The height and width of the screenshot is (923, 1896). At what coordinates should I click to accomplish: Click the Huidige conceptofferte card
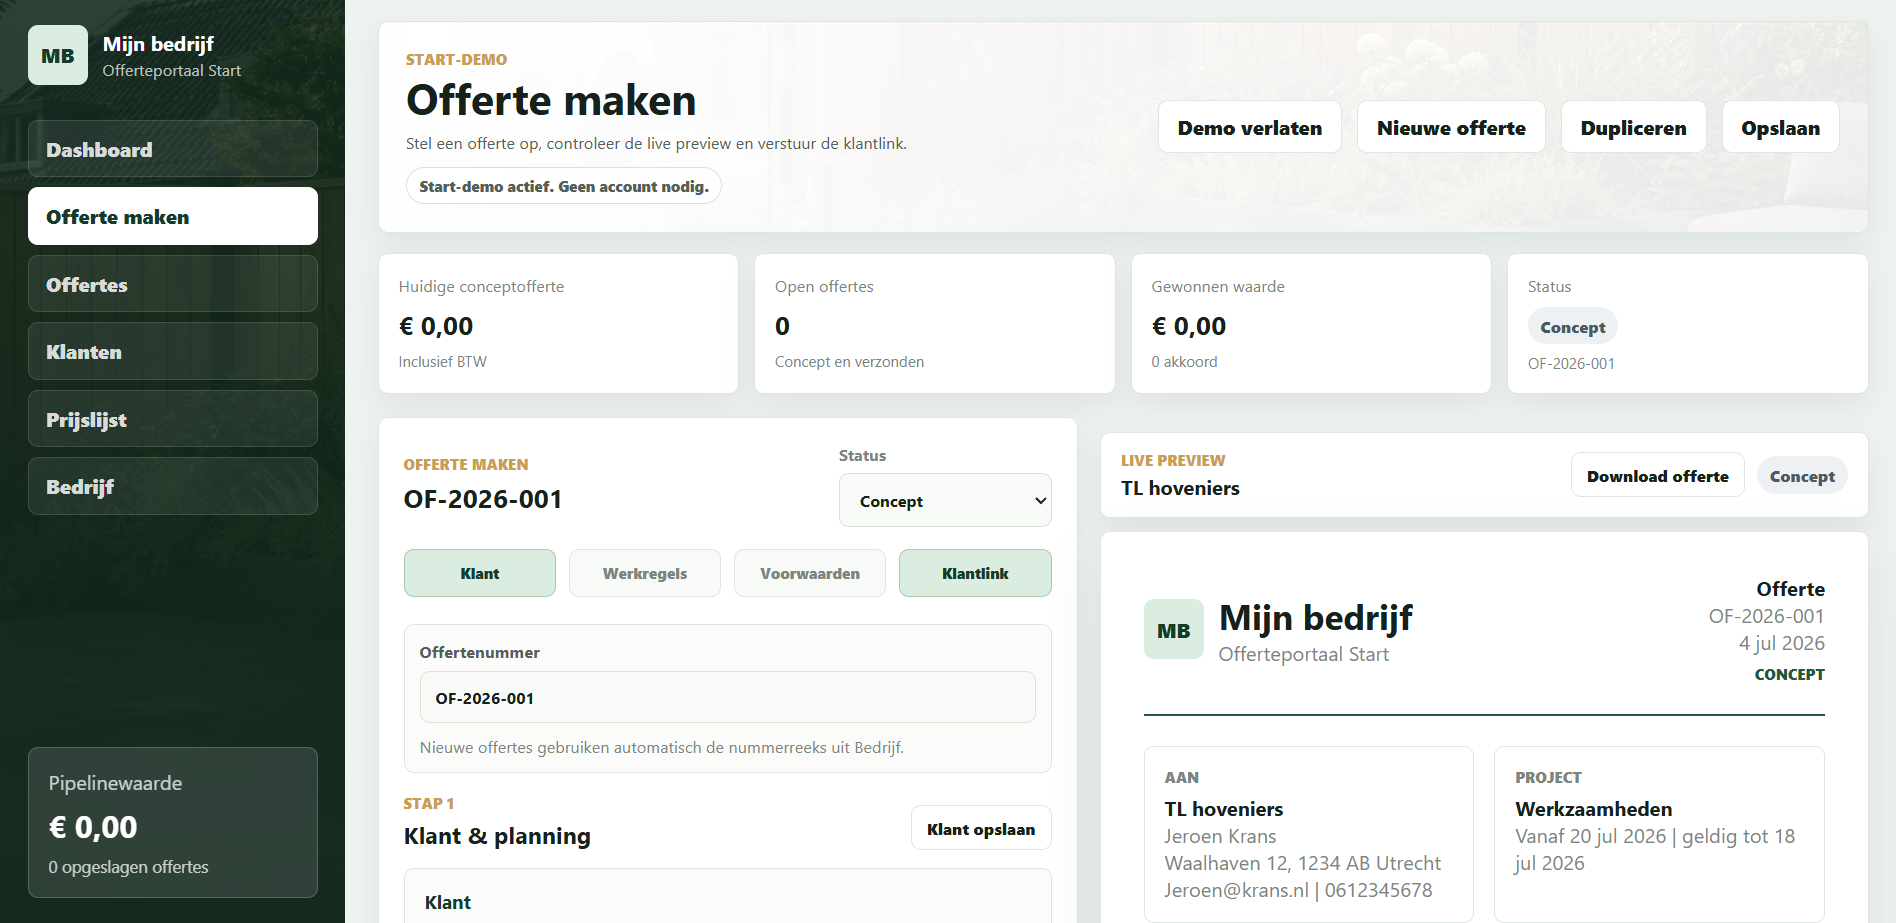coord(558,323)
